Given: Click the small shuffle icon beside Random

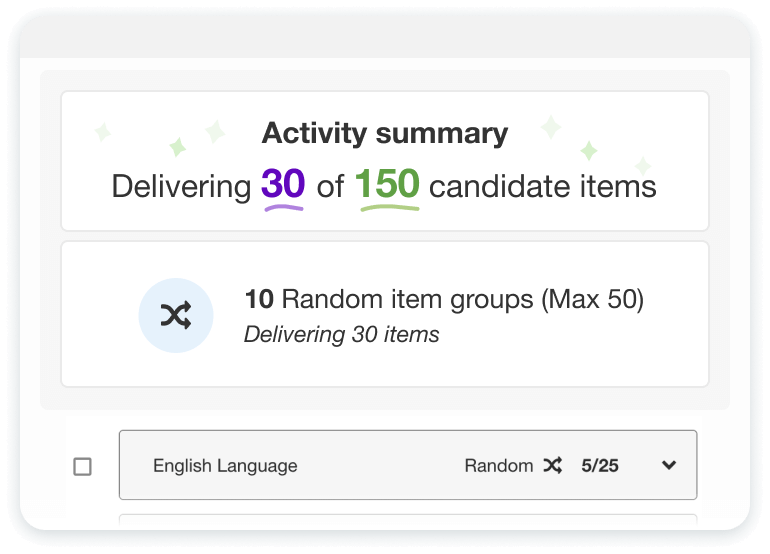Looking at the screenshot, I should coord(552,465).
